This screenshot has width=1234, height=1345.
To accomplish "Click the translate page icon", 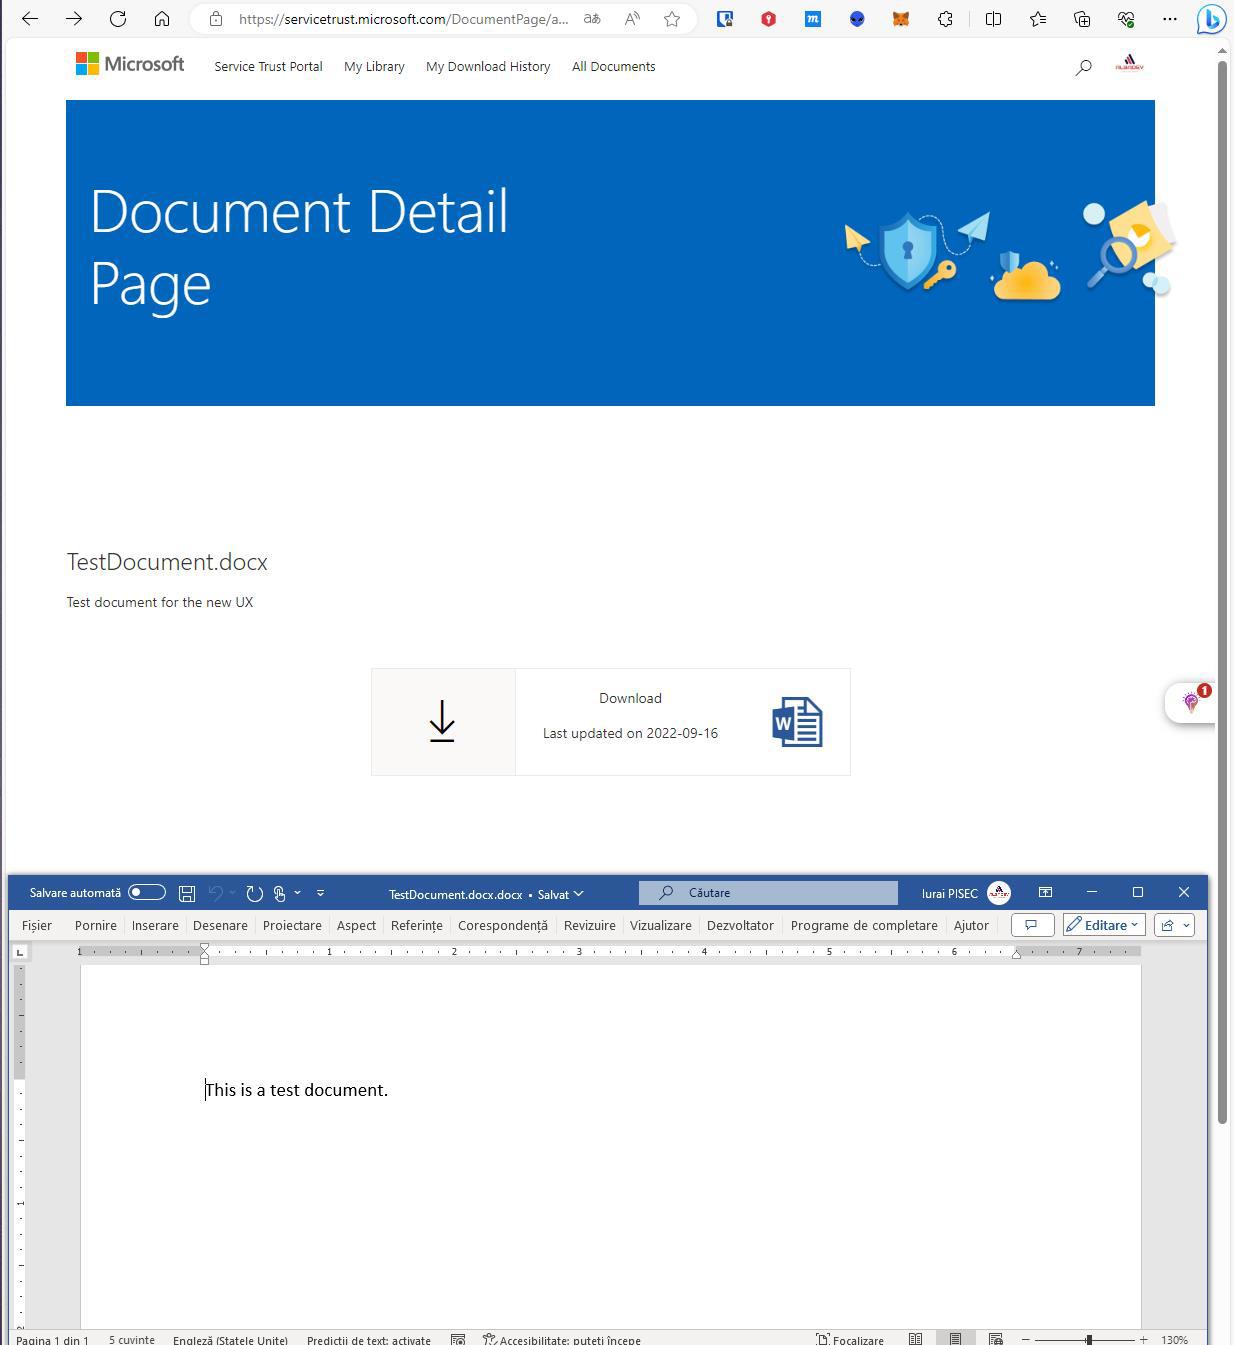I will point(592,19).
